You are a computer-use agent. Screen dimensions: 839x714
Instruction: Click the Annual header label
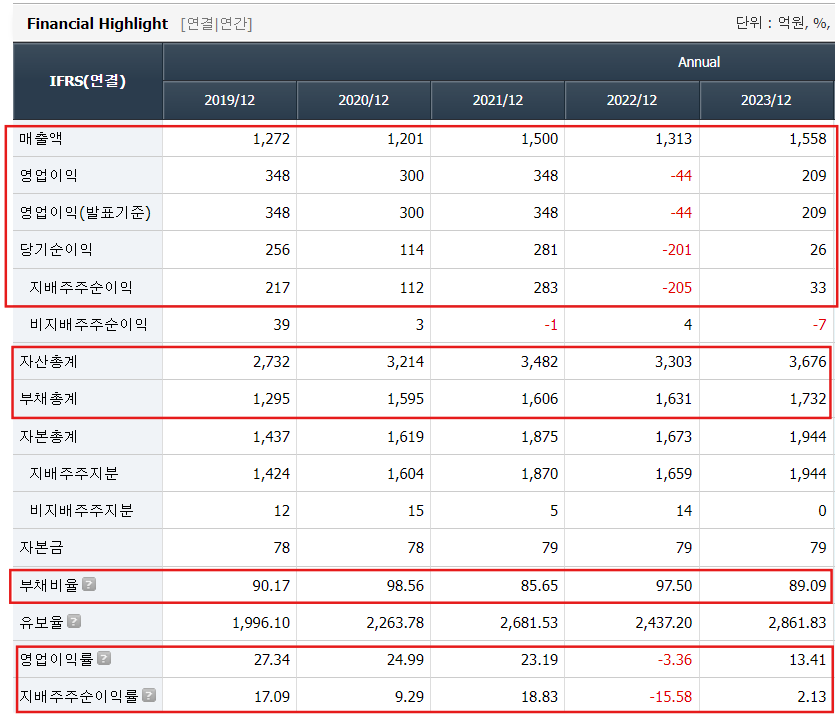[x=699, y=62]
